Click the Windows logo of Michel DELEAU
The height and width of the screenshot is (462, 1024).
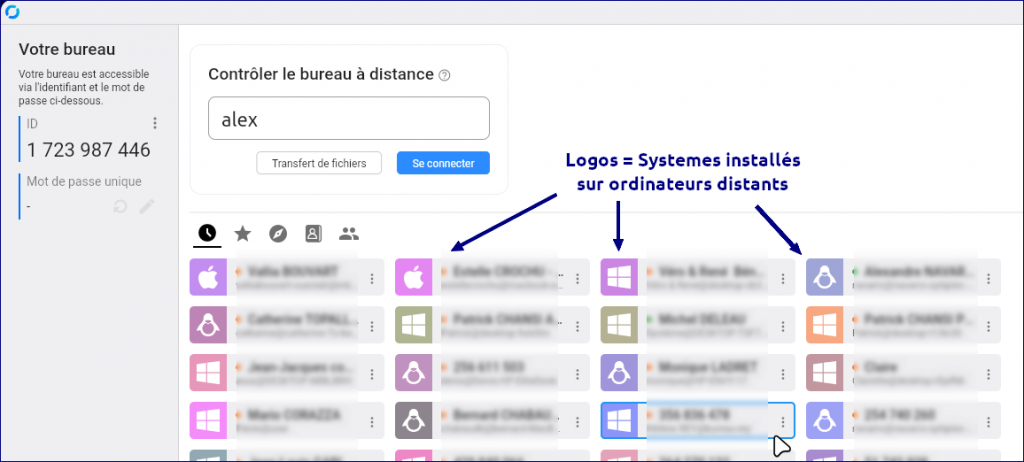(619, 325)
